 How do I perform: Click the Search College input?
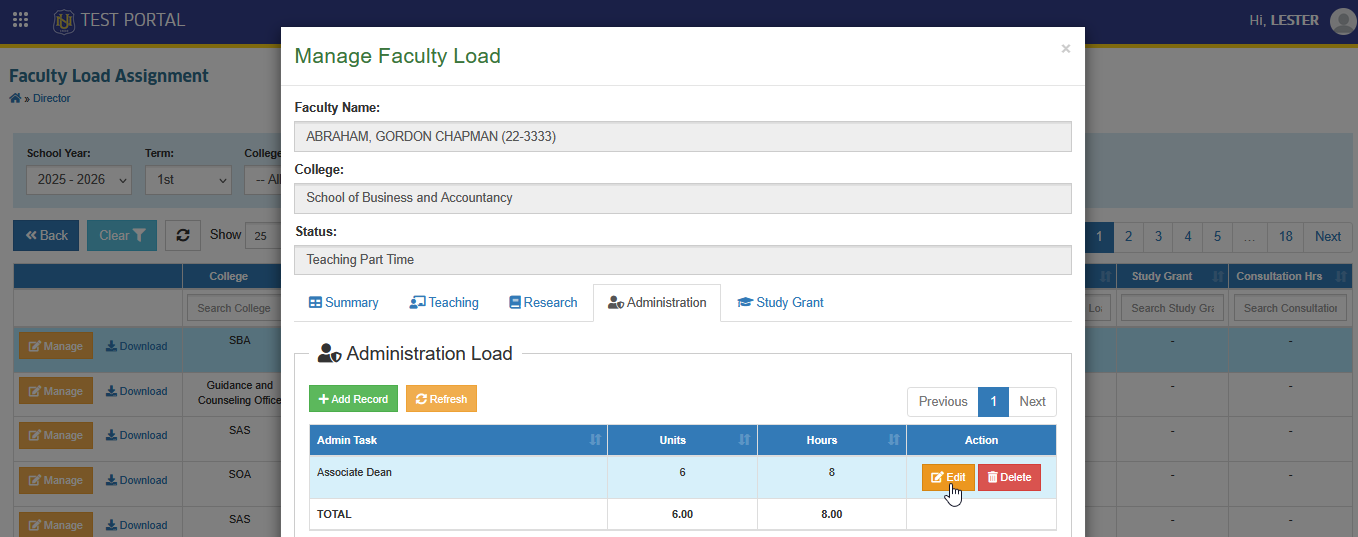[234, 308]
